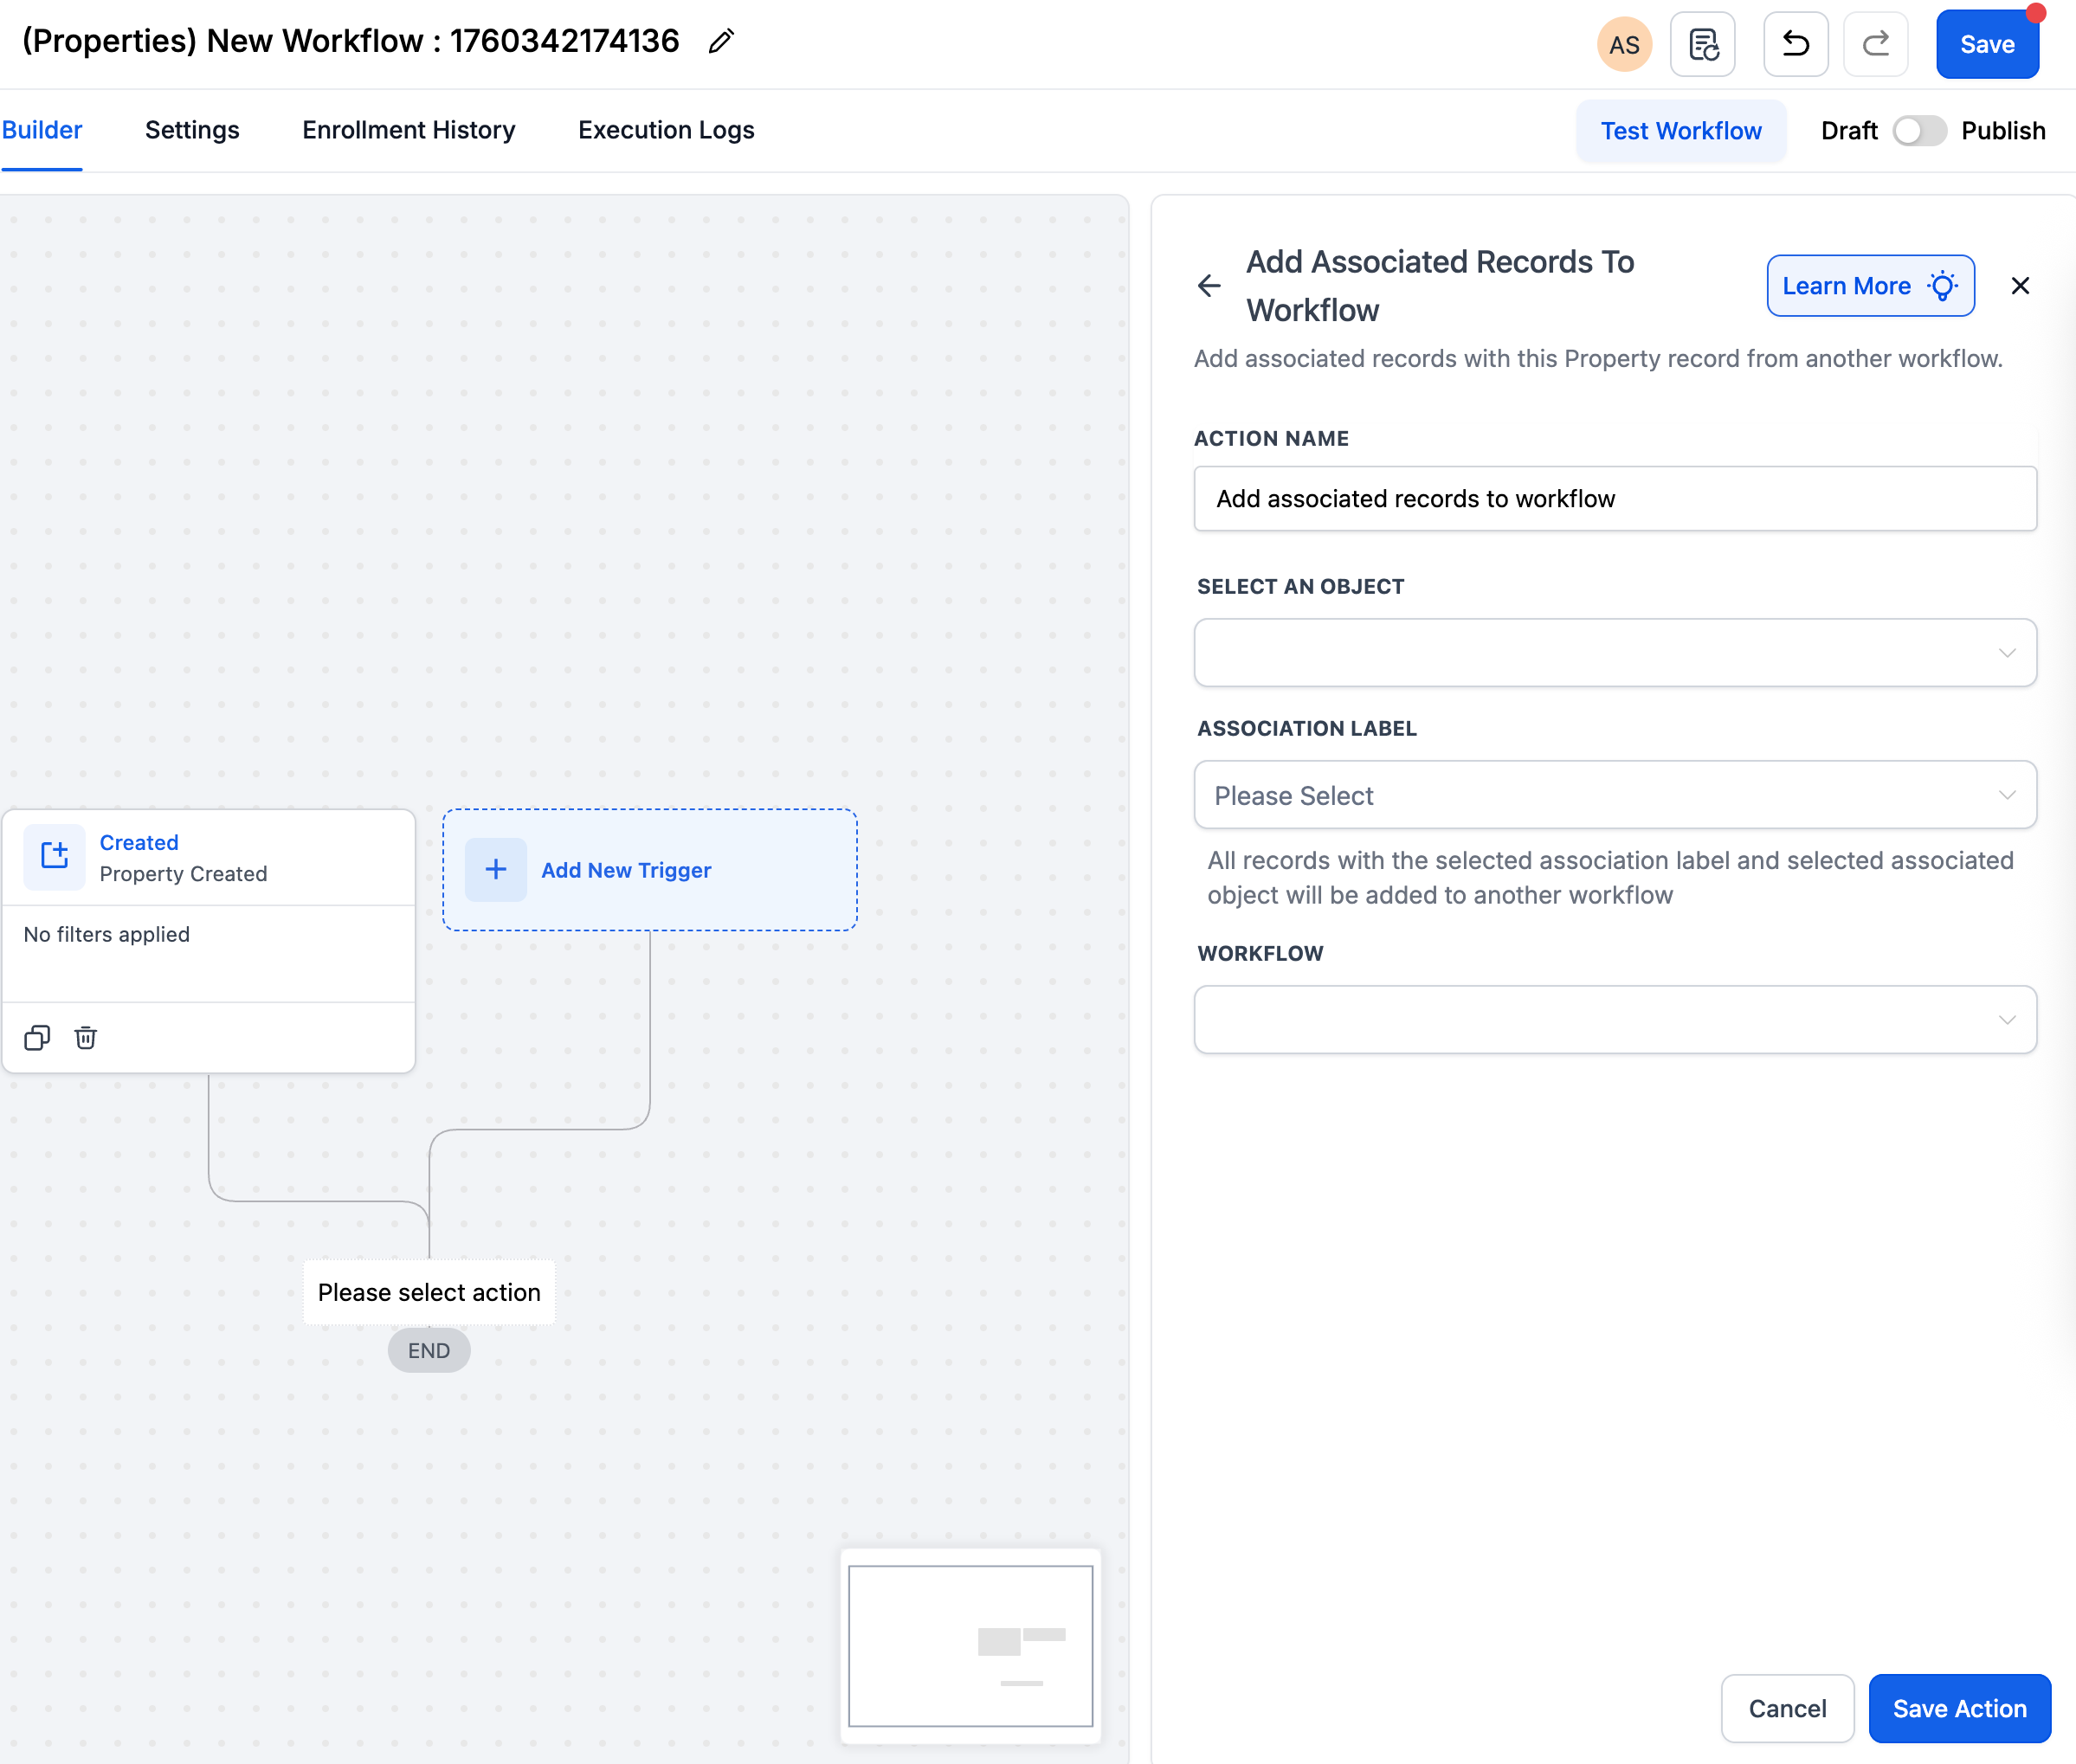
Task: Click the AS user avatar
Action: coord(1624,44)
